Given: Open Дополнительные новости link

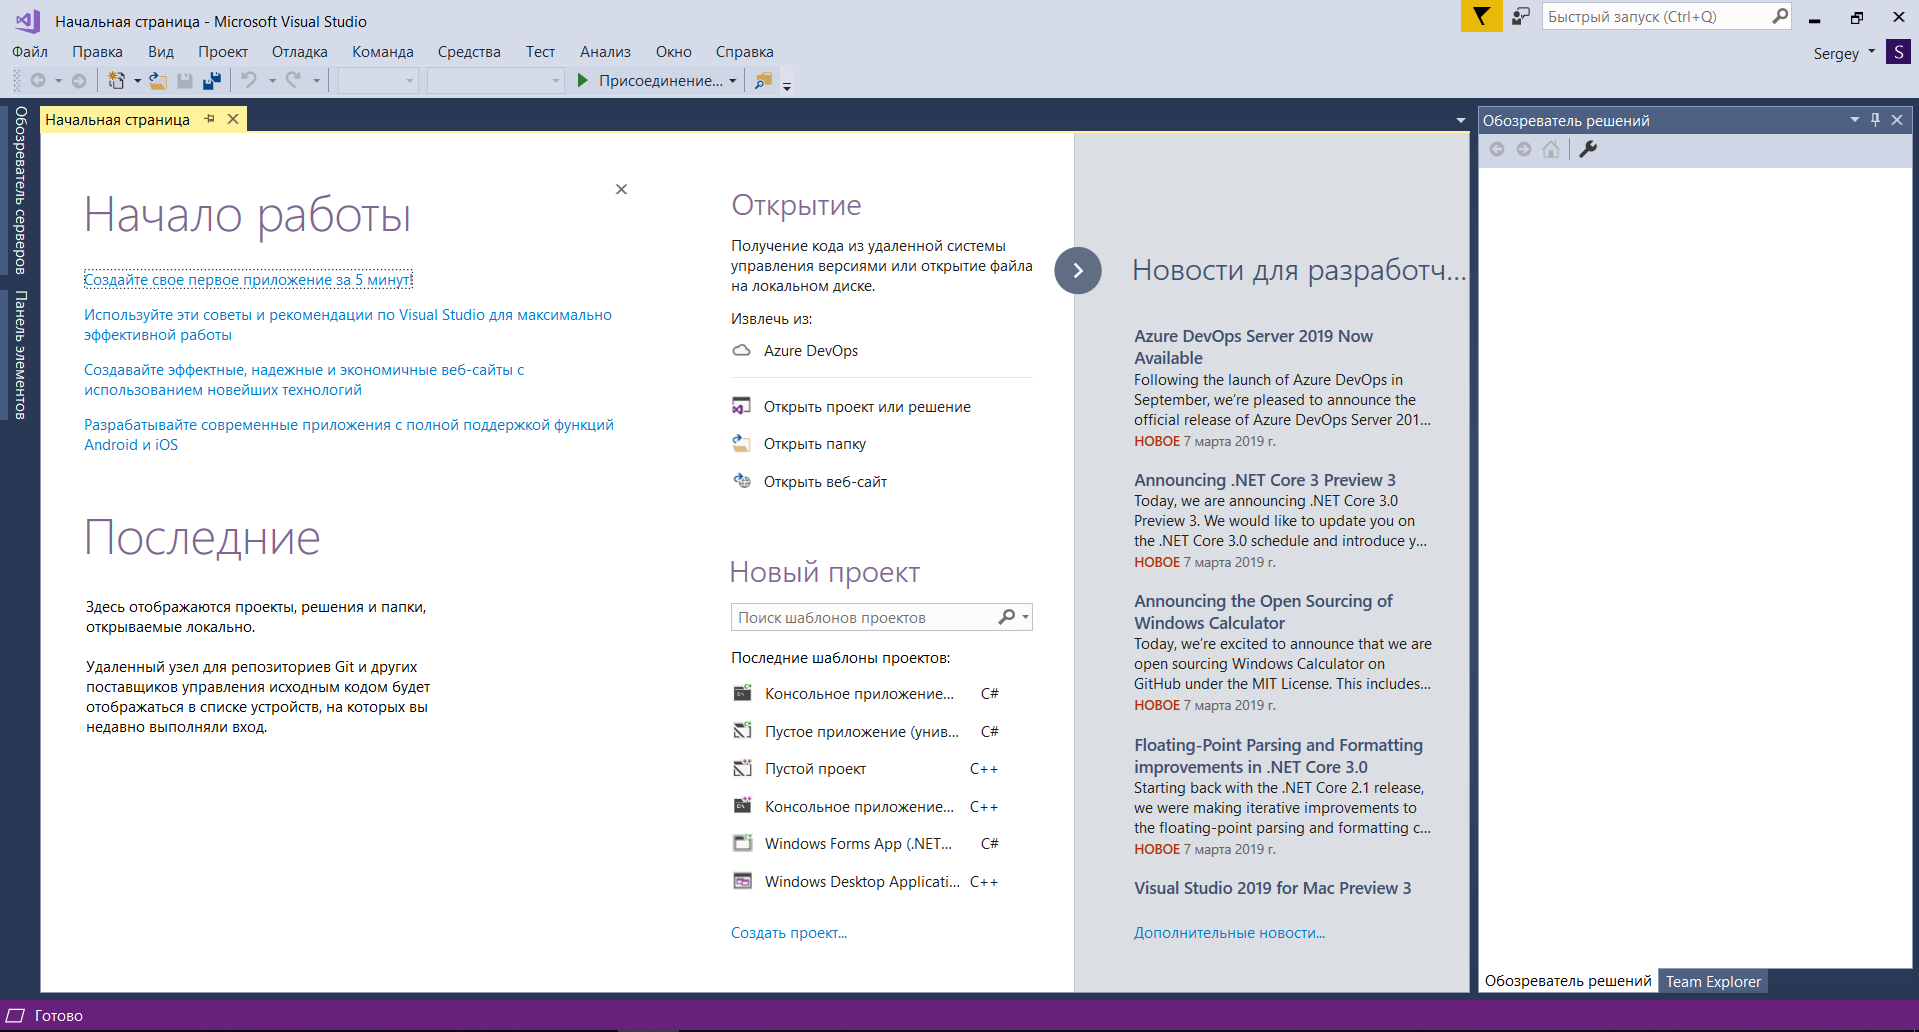Looking at the screenshot, I should pos(1229,933).
